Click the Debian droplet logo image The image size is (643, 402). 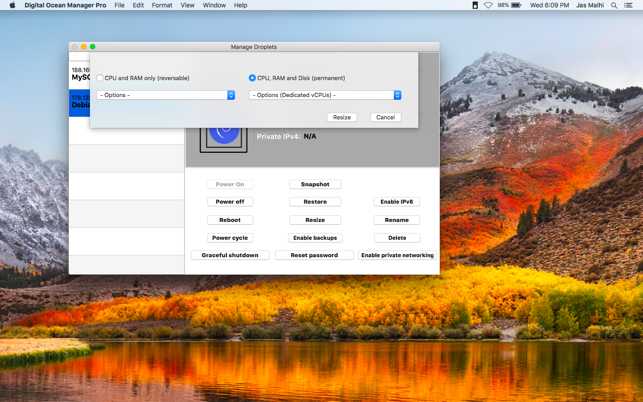coord(223,140)
